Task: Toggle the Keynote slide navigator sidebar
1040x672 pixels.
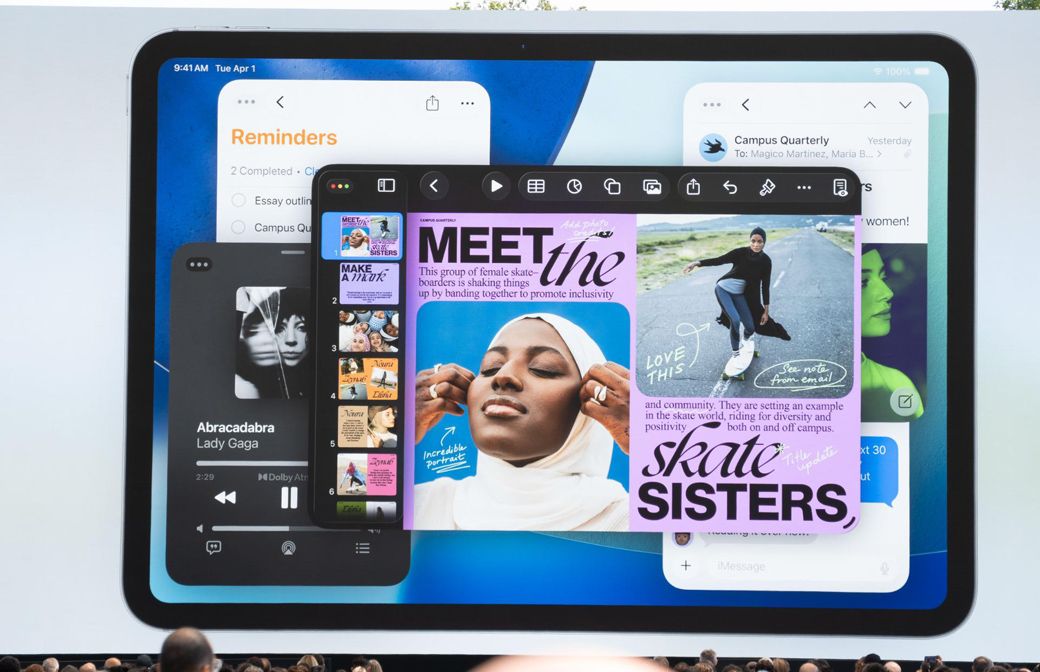Action: point(386,186)
